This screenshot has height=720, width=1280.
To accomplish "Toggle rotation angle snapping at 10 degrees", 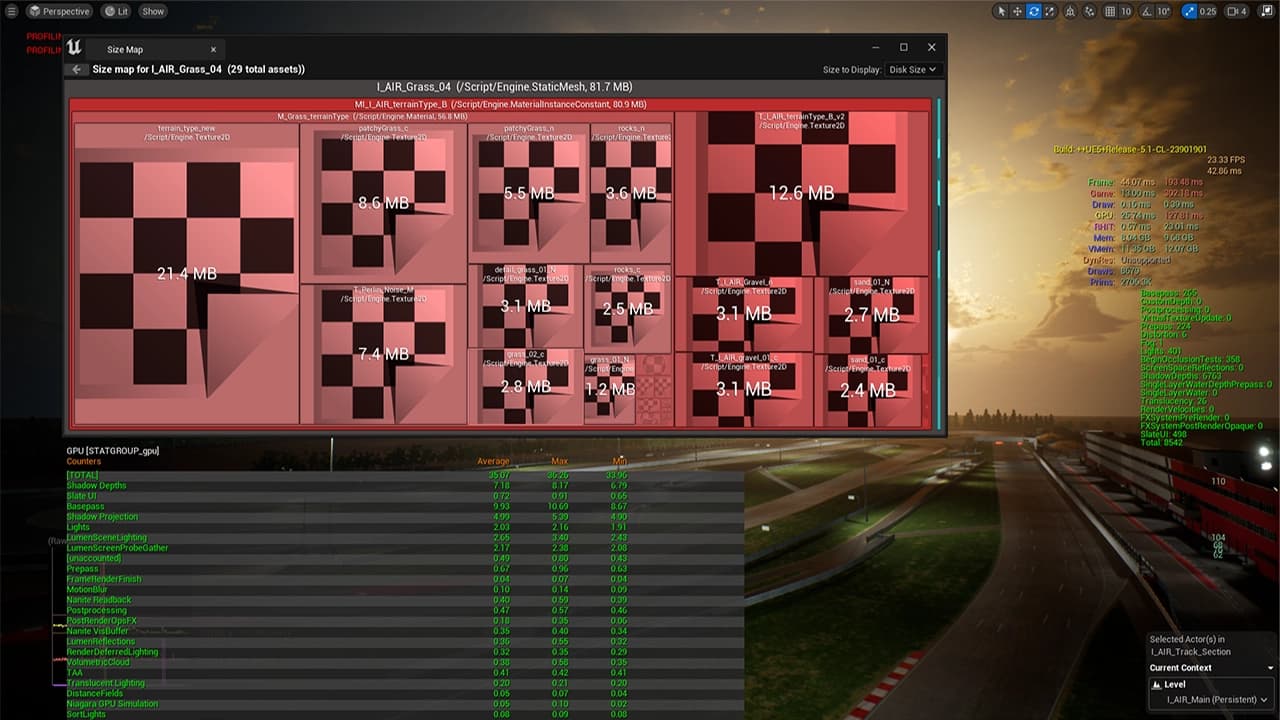I will pyautogui.click(x=1146, y=11).
